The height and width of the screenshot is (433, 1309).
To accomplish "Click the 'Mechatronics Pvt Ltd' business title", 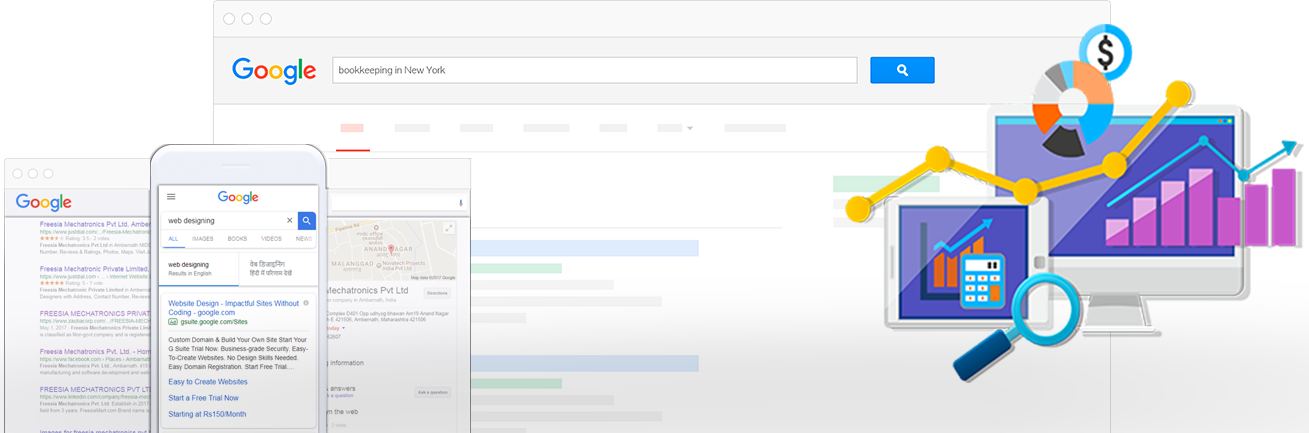I will tap(369, 291).
